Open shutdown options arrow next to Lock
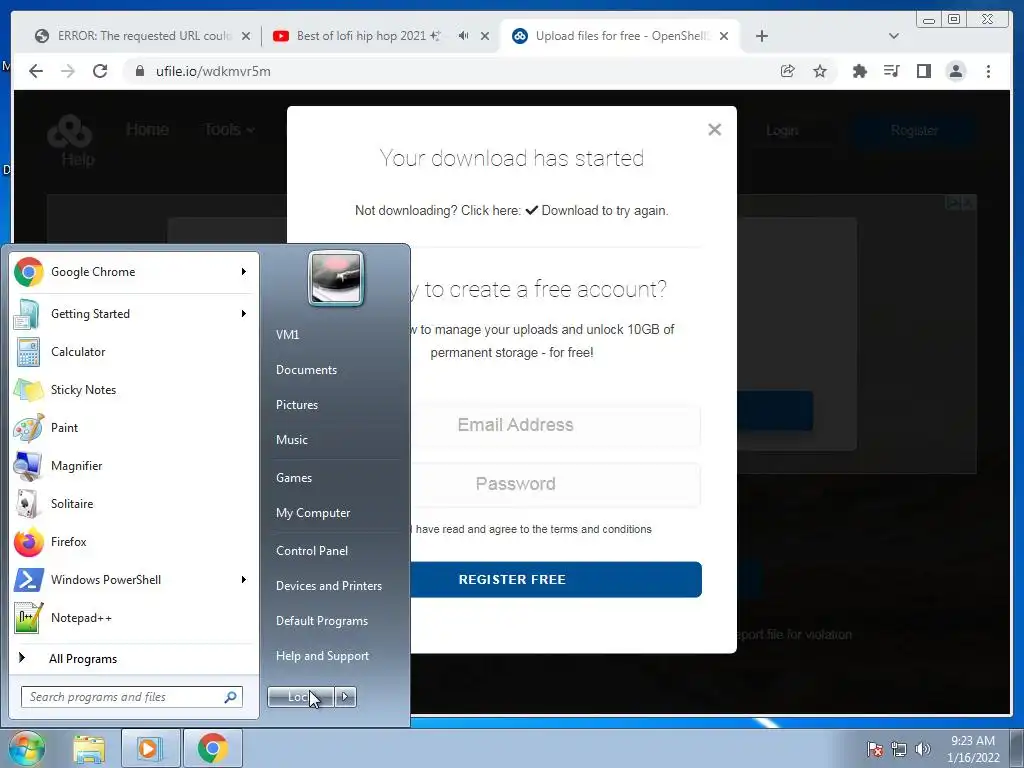Screen dimensions: 1024x768 [345, 697]
